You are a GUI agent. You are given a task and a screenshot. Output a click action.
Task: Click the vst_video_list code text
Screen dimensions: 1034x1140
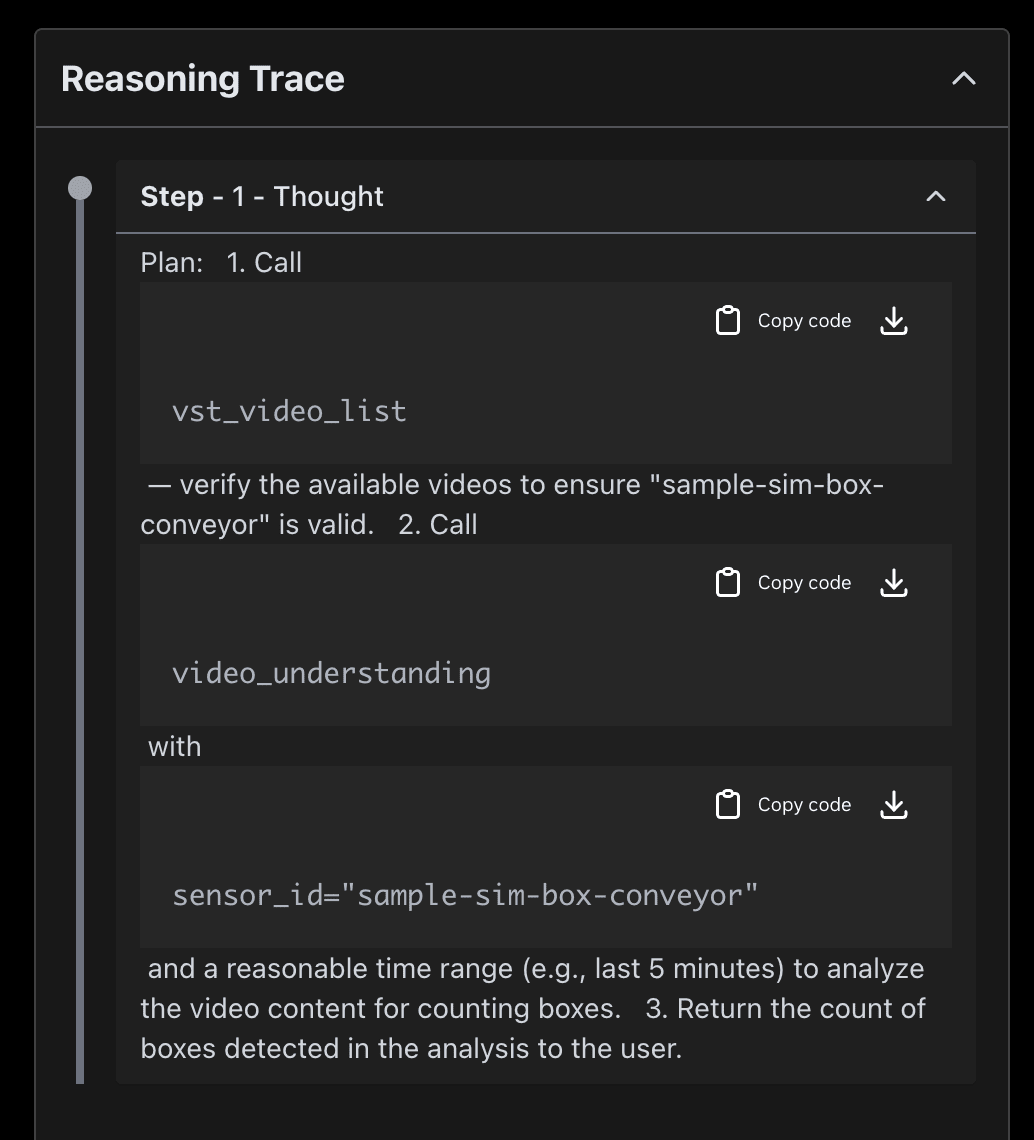coord(289,412)
